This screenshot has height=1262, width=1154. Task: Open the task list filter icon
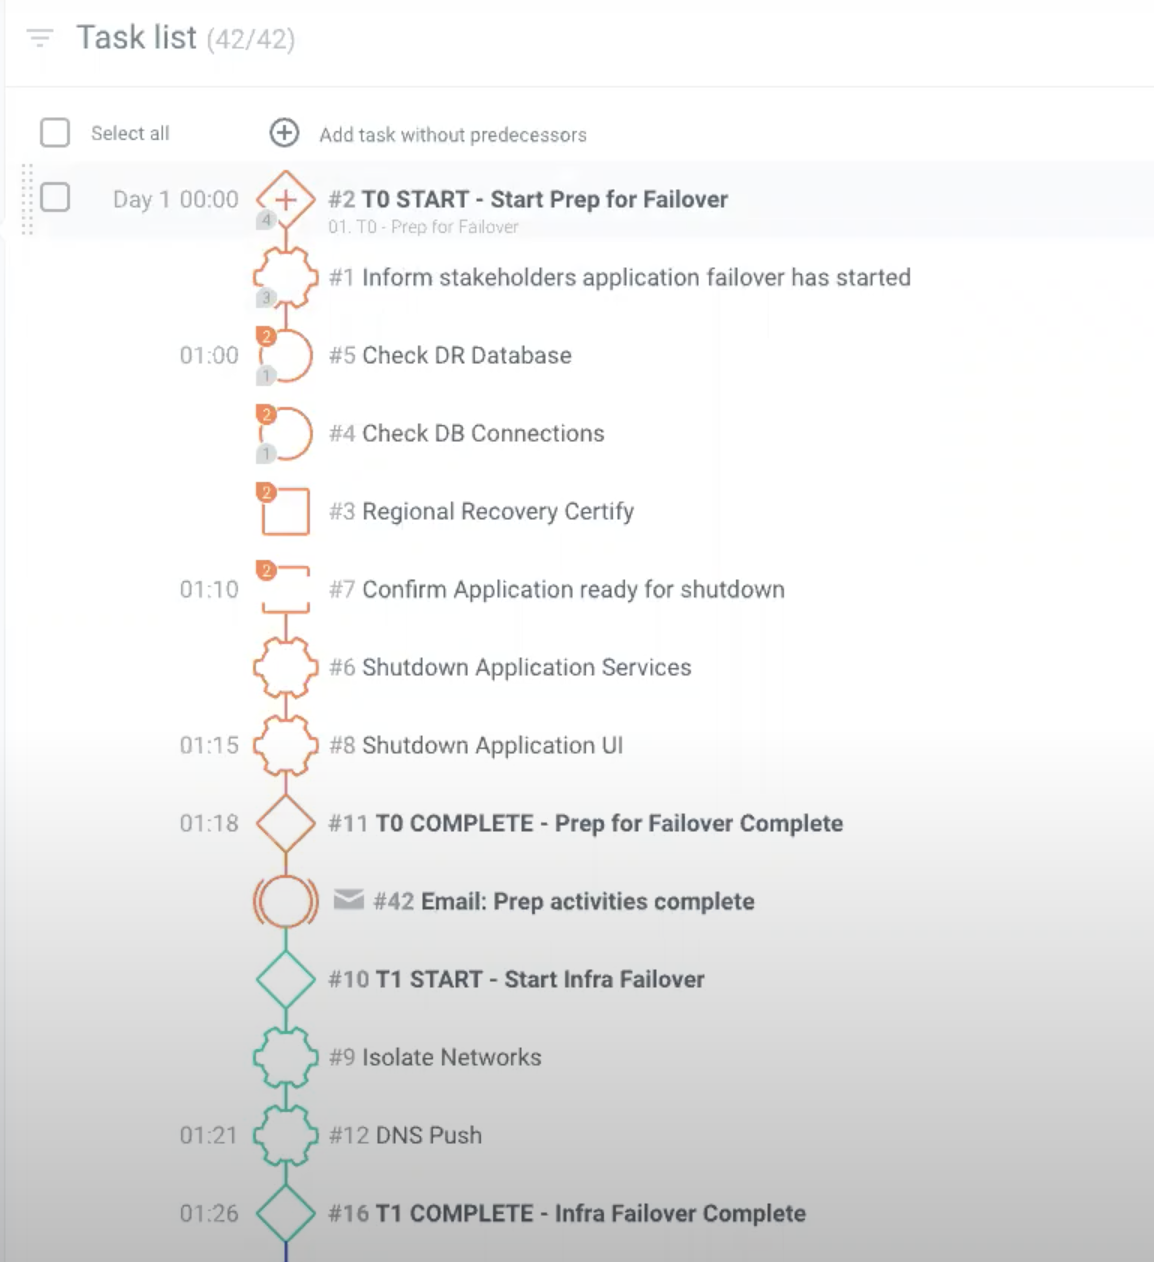[x=39, y=39]
